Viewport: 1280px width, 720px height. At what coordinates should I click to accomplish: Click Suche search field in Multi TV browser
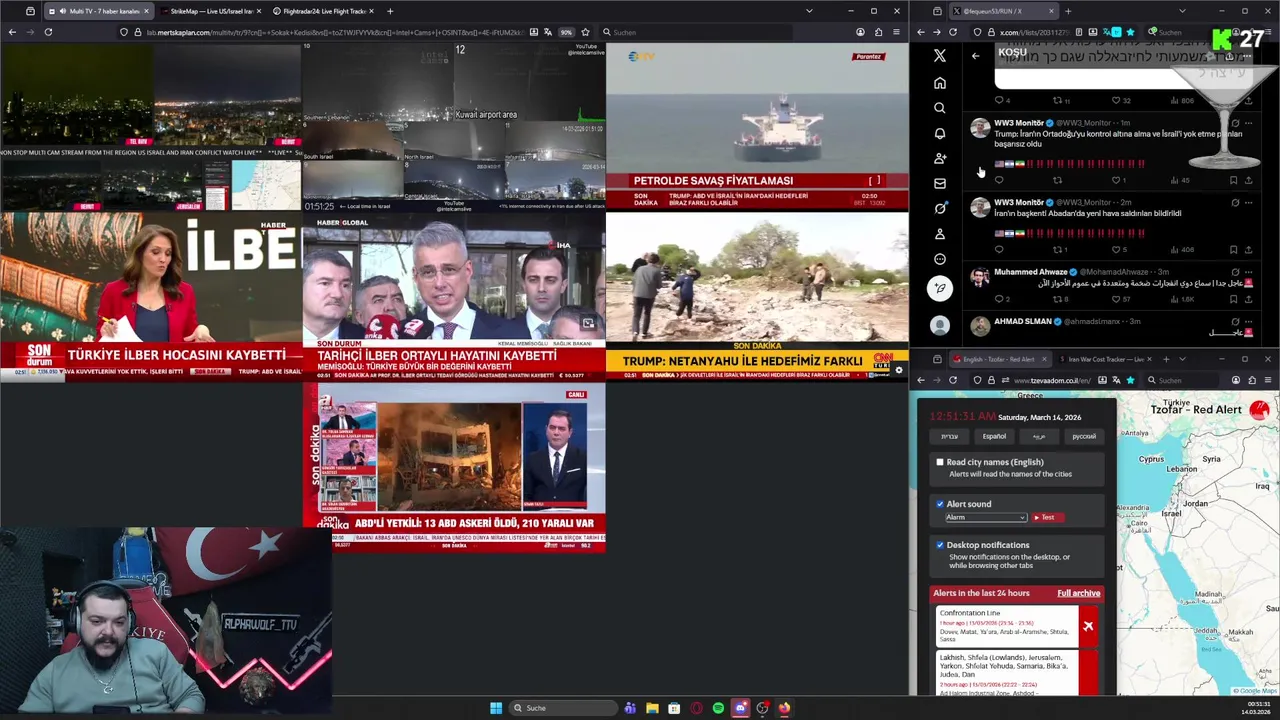[695, 32]
